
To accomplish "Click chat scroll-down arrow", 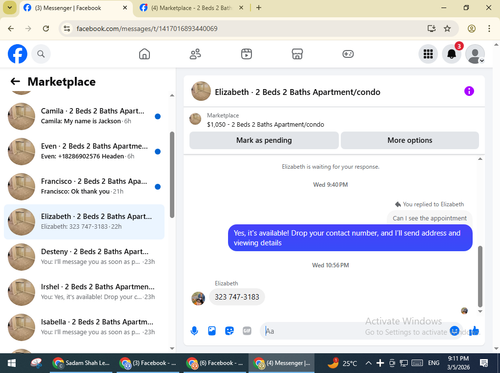I will (480, 311).
